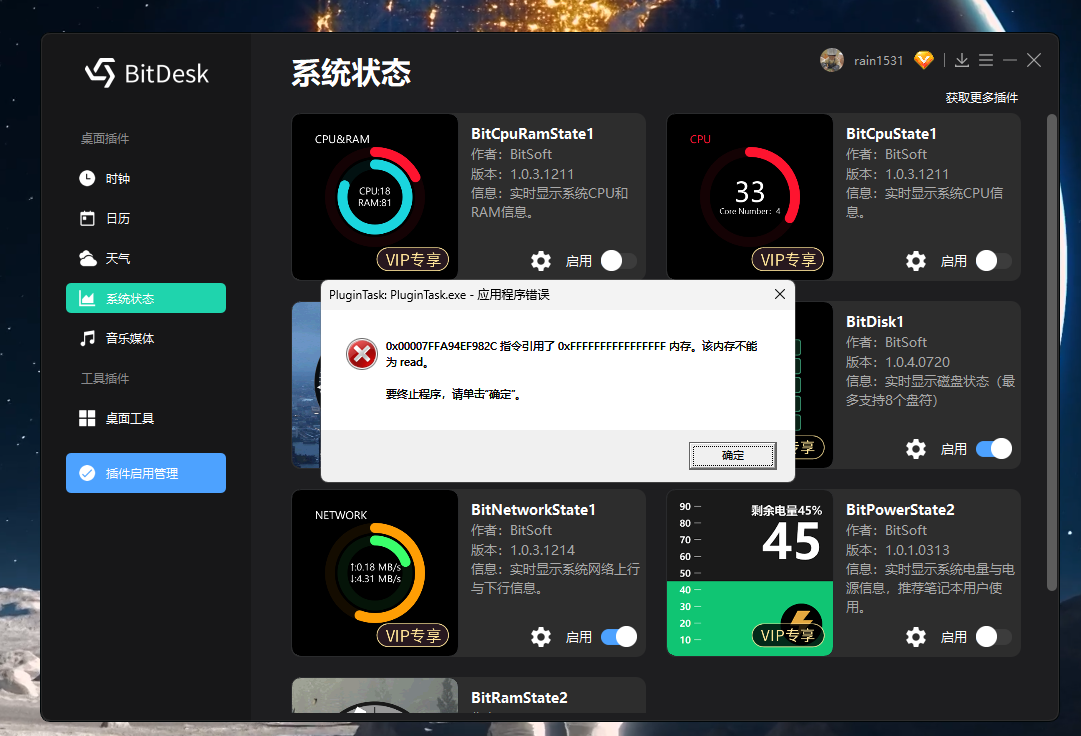Minimize the BitDesk window

tap(1010, 61)
